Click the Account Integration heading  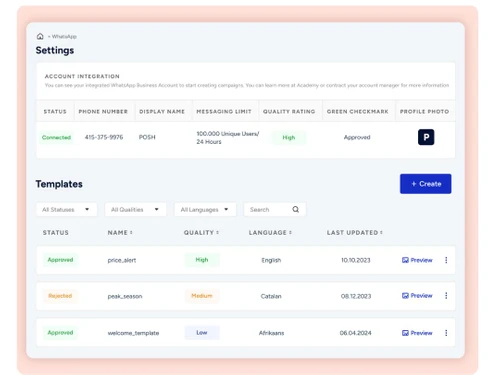click(82, 76)
